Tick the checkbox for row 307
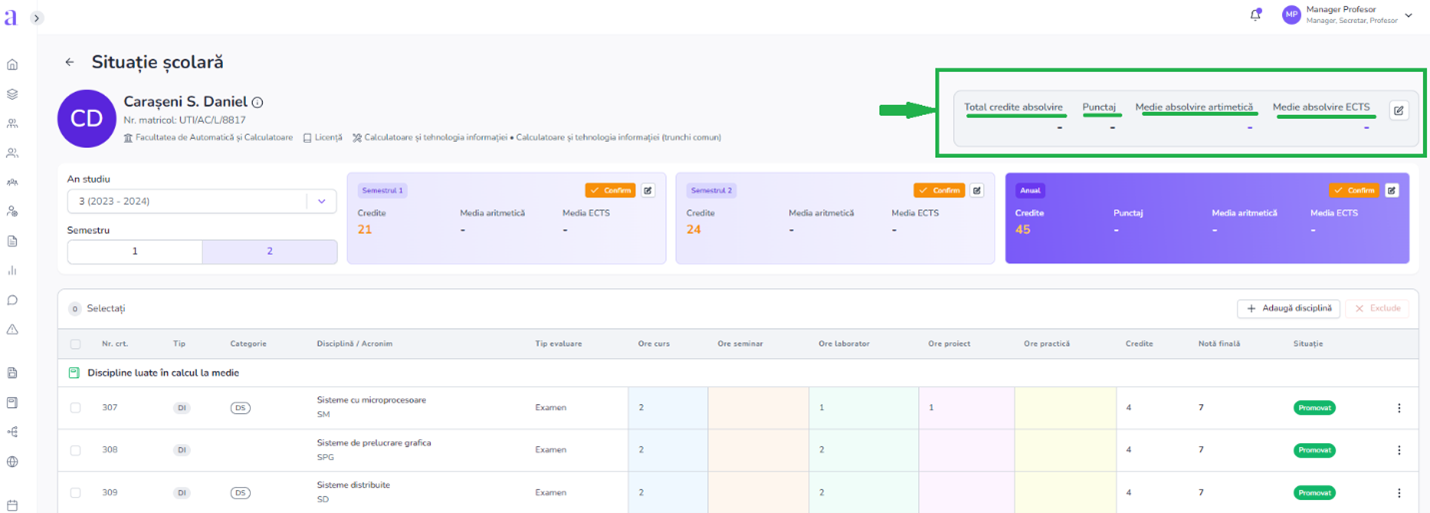 [x=75, y=408]
